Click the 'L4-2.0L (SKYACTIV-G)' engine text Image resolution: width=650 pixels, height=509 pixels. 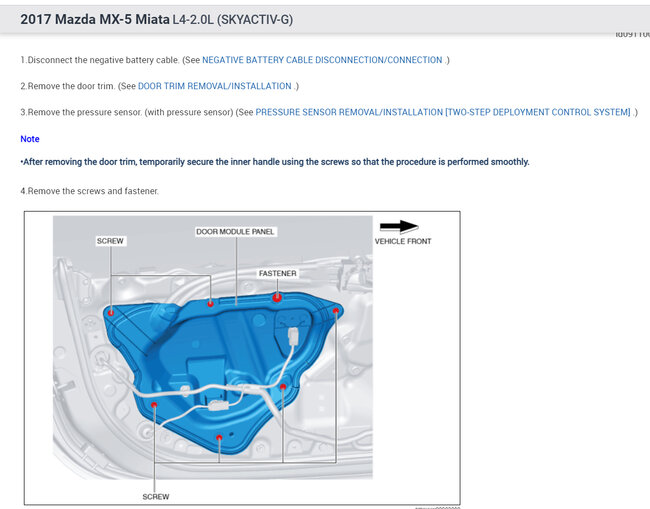(233, 19)
